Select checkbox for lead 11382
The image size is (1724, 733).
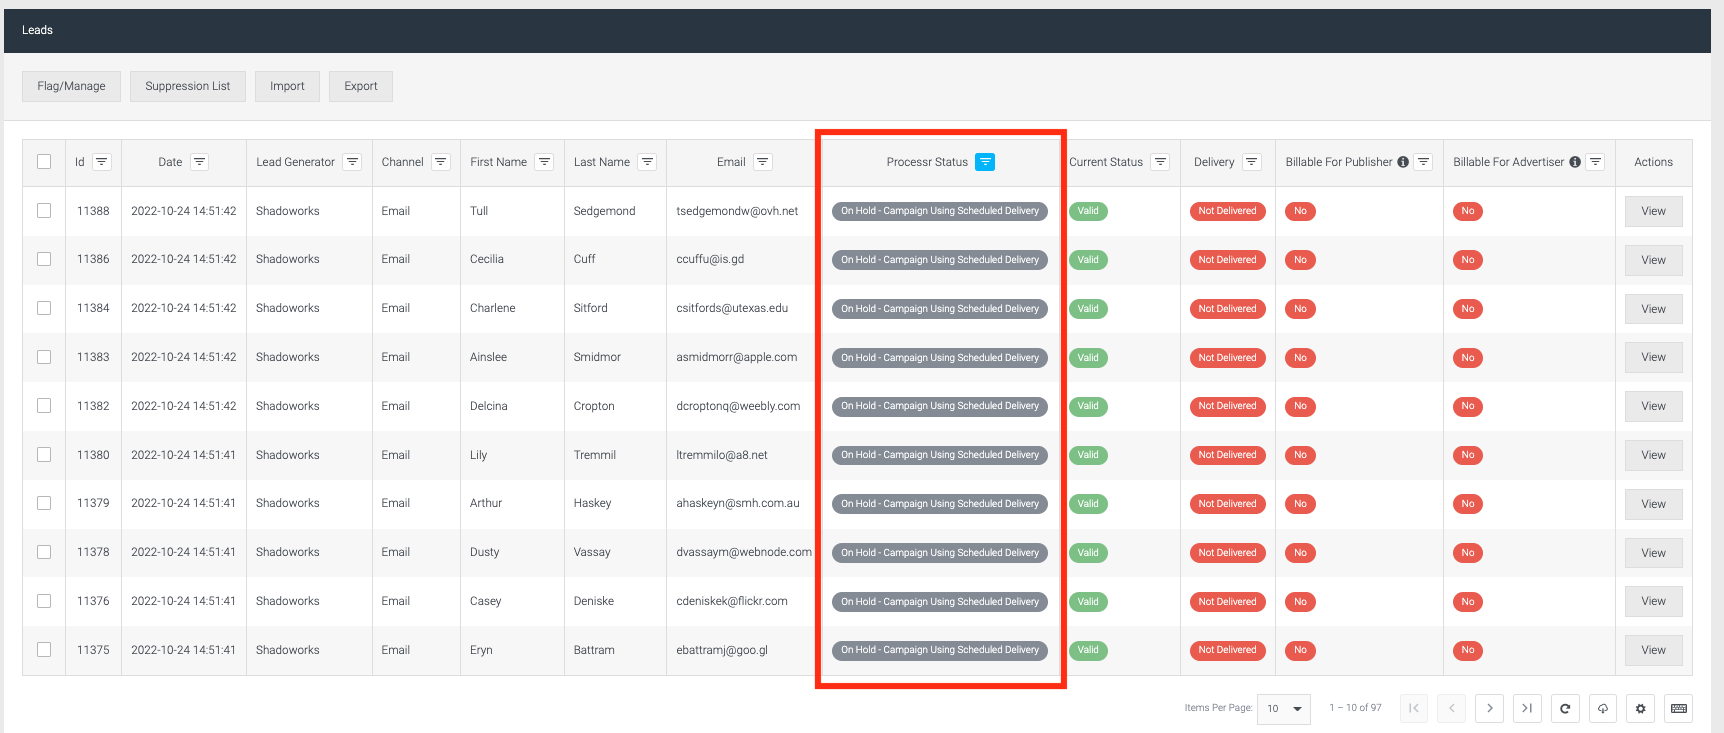(44, 406)
